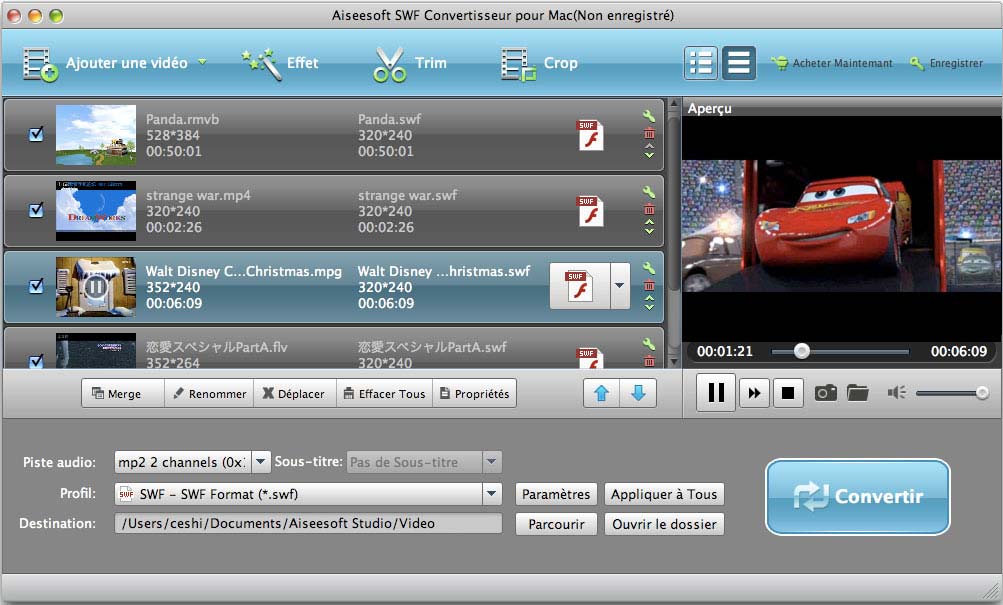The width and height of the screenshot is (1003, 605).
Task: Open Sous-titre dropdown
Action: pos(491,462)
